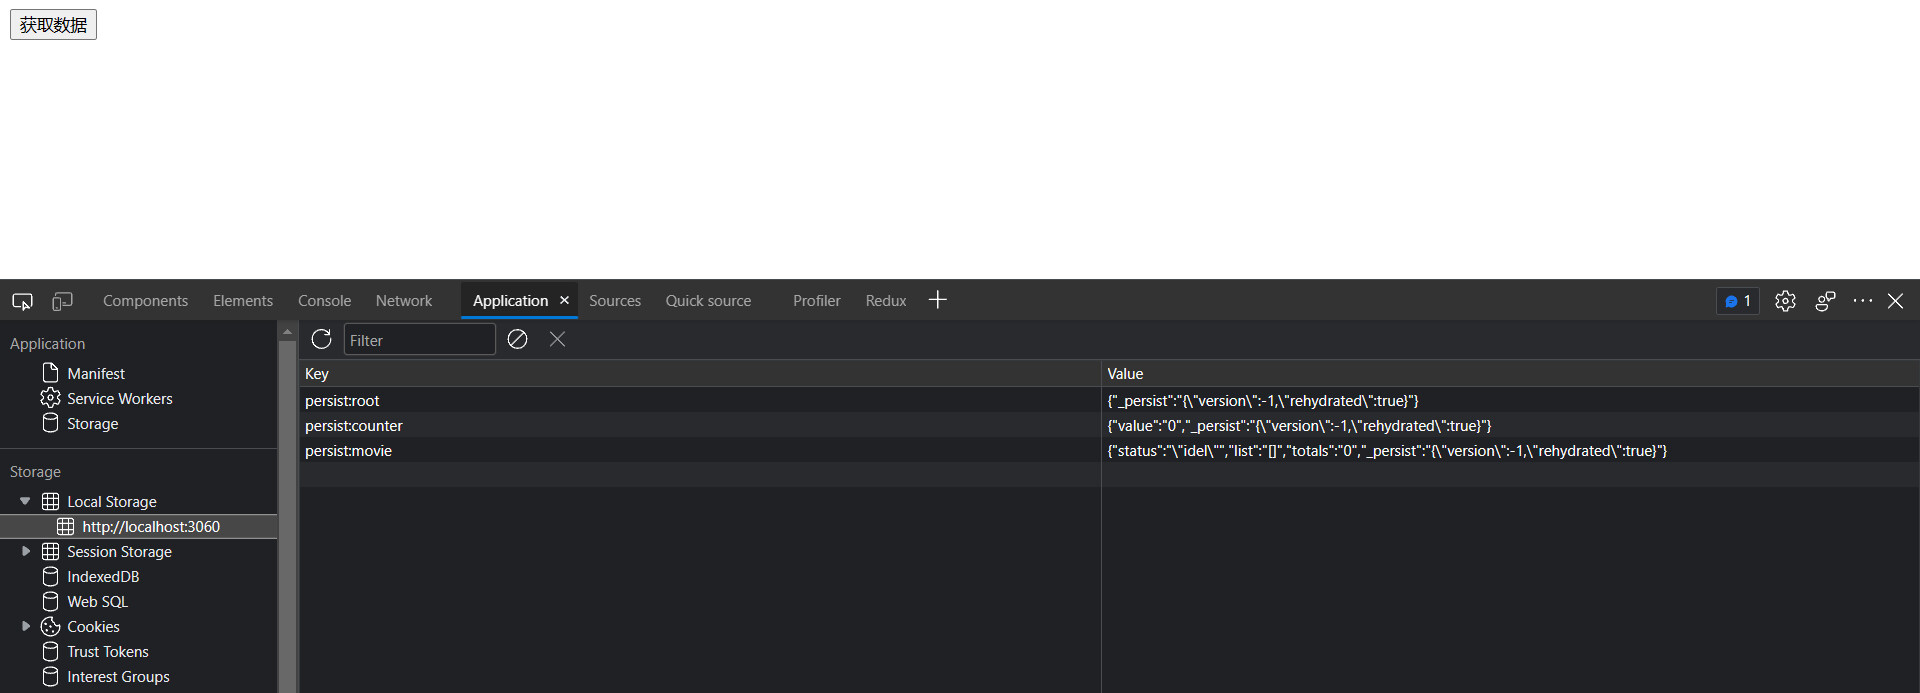Screen dimensions: 1920x693
Task: Open DevTools settings gear
Action: [1785, 301]
